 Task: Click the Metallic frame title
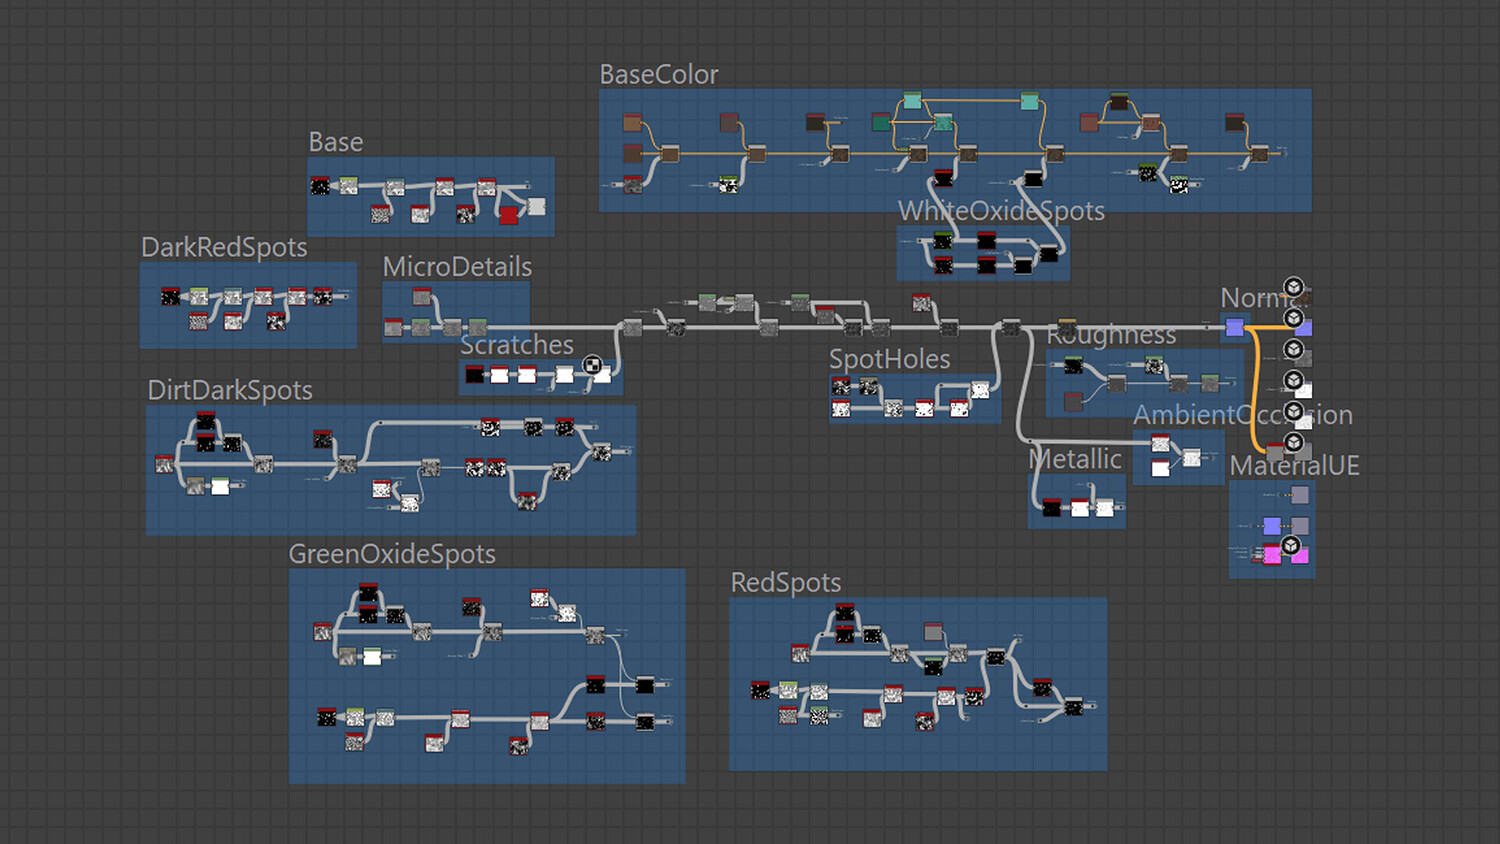click(x=1076, y=459)
